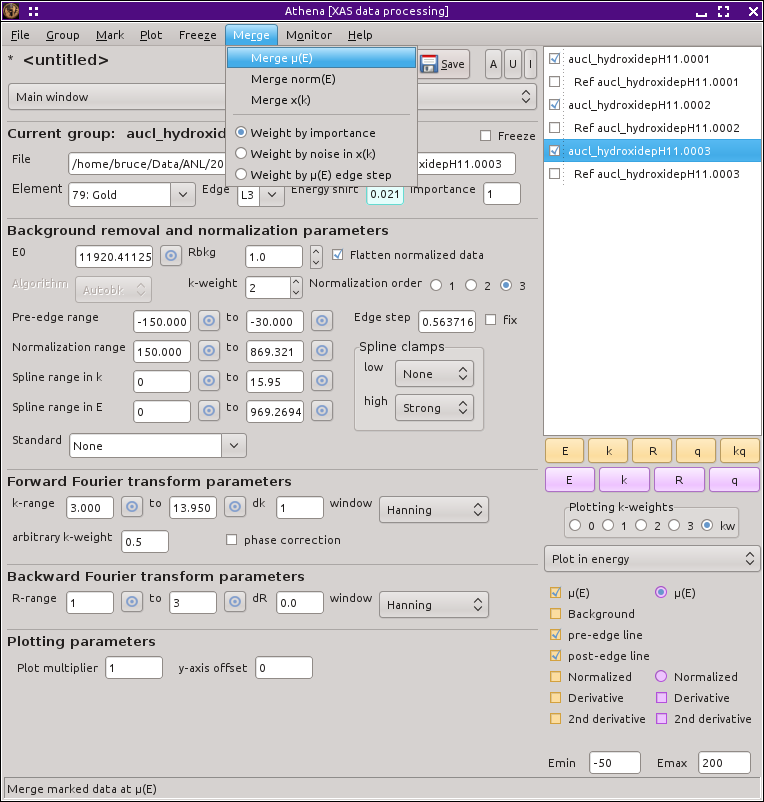Enable the Freeze checkbox
The height and width of the screenshot is (802, 764).
click(486, 136)
